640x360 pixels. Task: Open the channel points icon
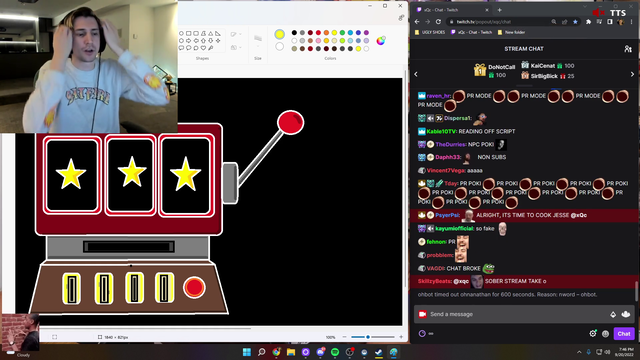point(422,333)
